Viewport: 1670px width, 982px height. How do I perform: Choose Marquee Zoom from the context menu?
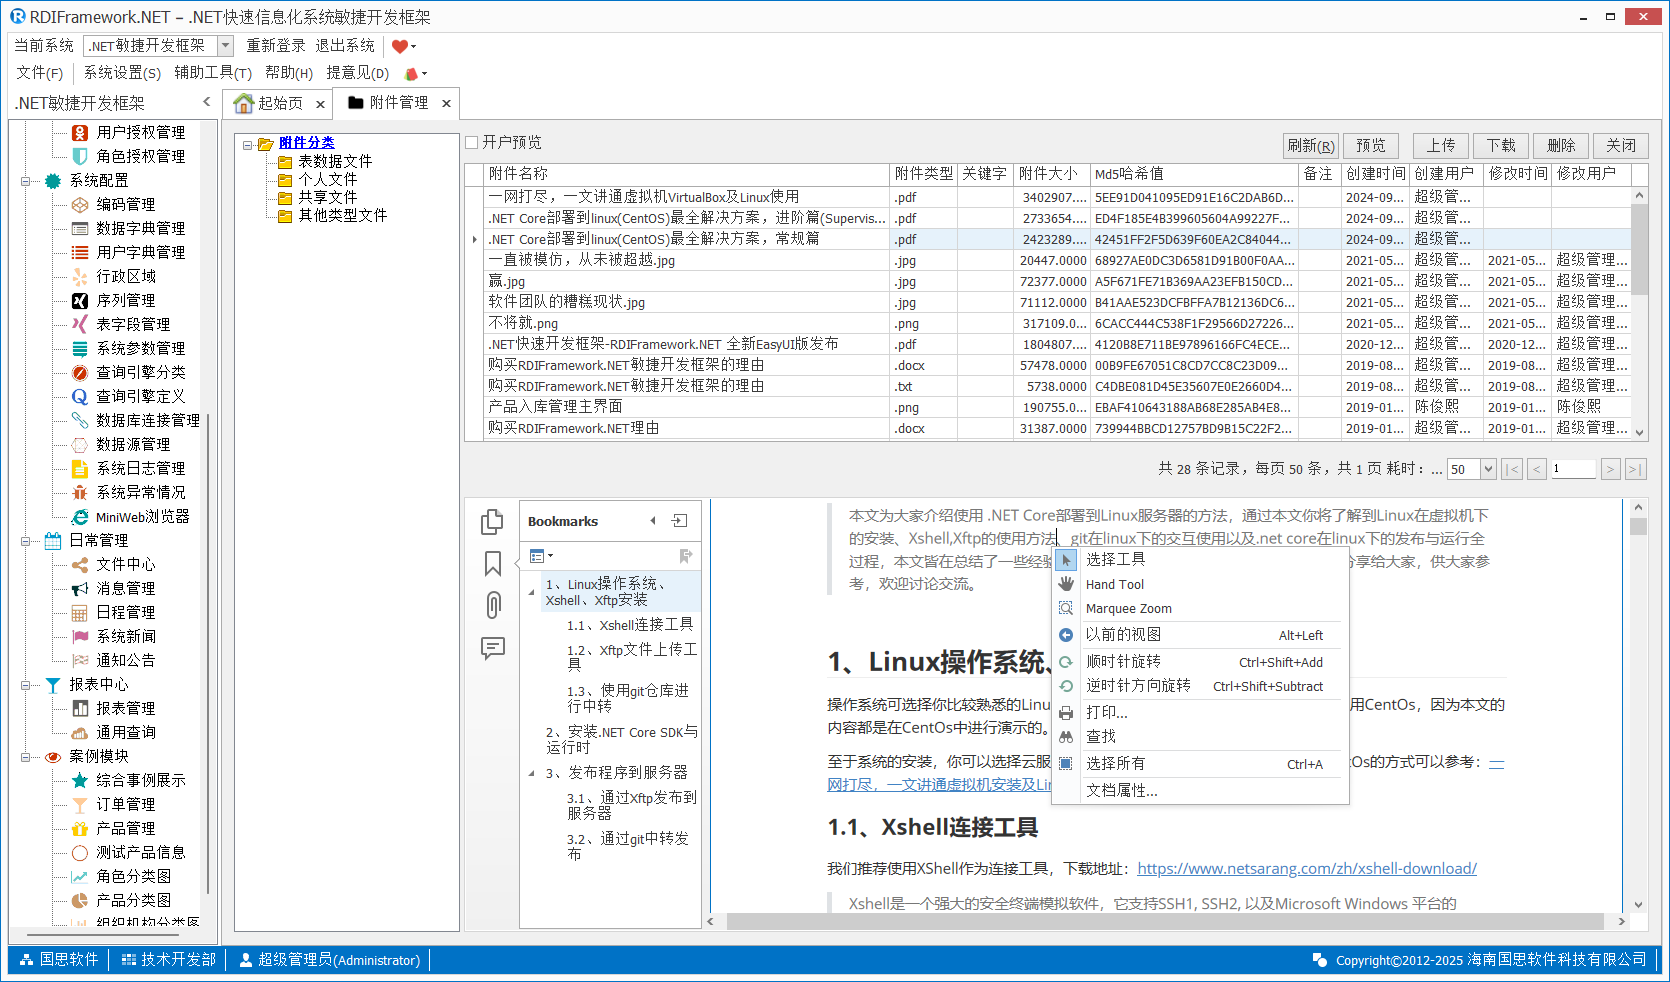(1128, 609)
